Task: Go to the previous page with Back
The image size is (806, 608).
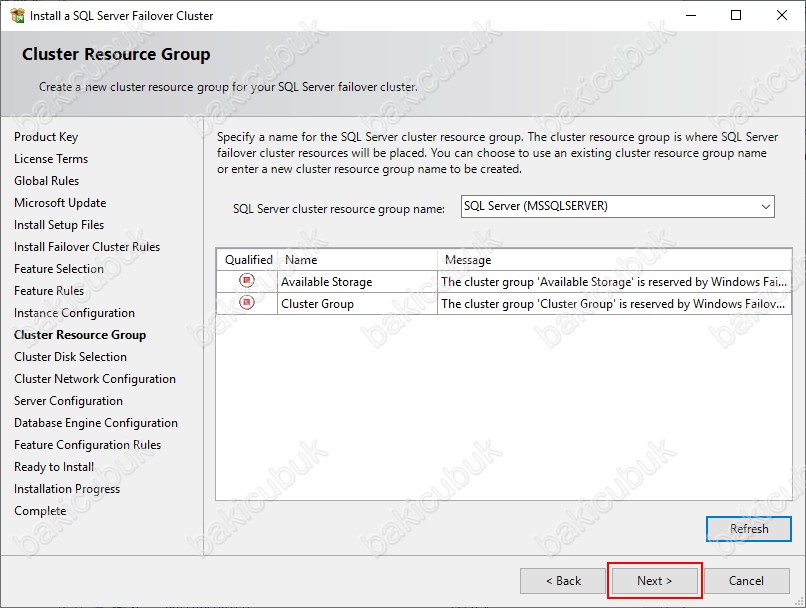Action: (563, 581)
